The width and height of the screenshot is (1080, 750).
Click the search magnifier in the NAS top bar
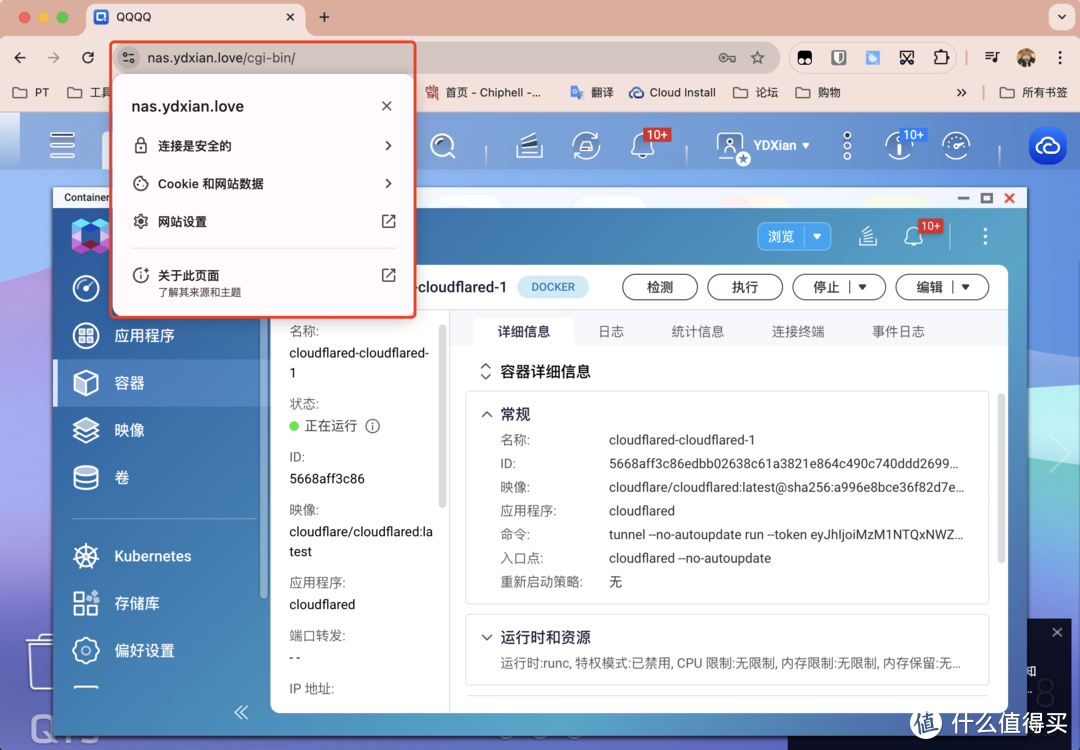pyautogui.click(x=443, y=145)
